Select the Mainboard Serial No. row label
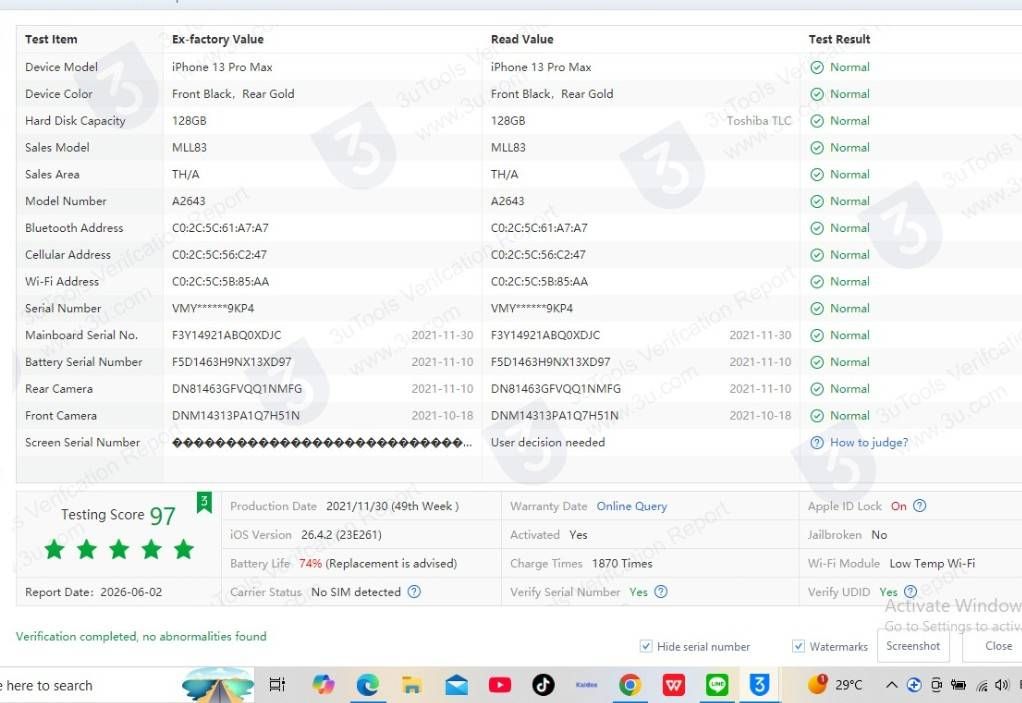1022x703 pixels. [81, 335]
